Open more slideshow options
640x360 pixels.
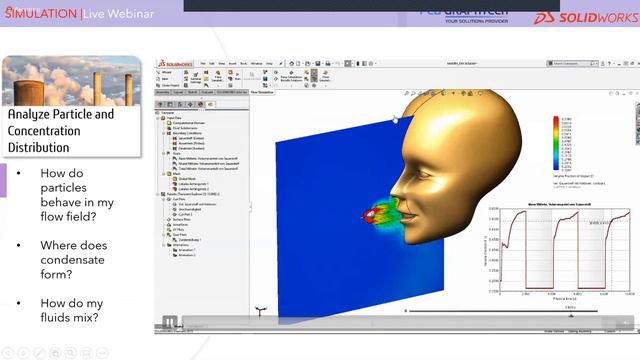point(102,353)
